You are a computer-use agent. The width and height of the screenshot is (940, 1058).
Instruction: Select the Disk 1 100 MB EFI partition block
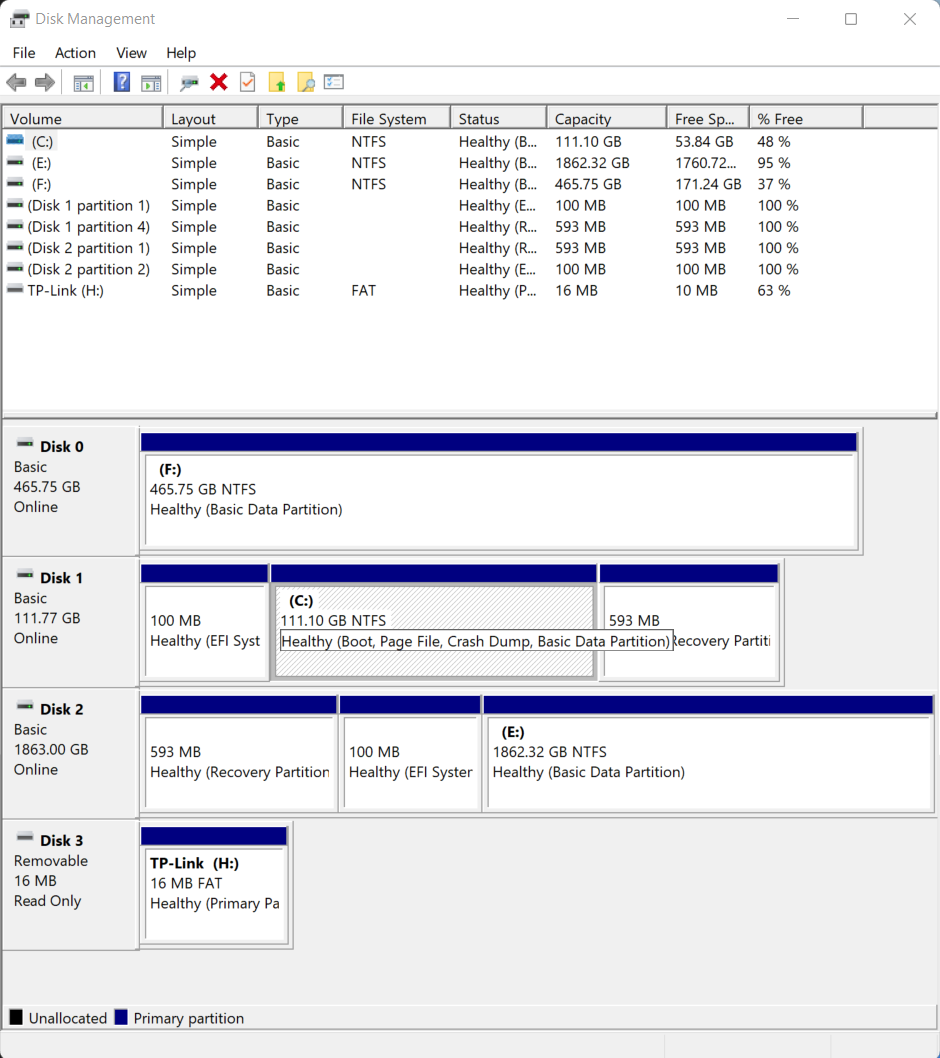[204, 622]
